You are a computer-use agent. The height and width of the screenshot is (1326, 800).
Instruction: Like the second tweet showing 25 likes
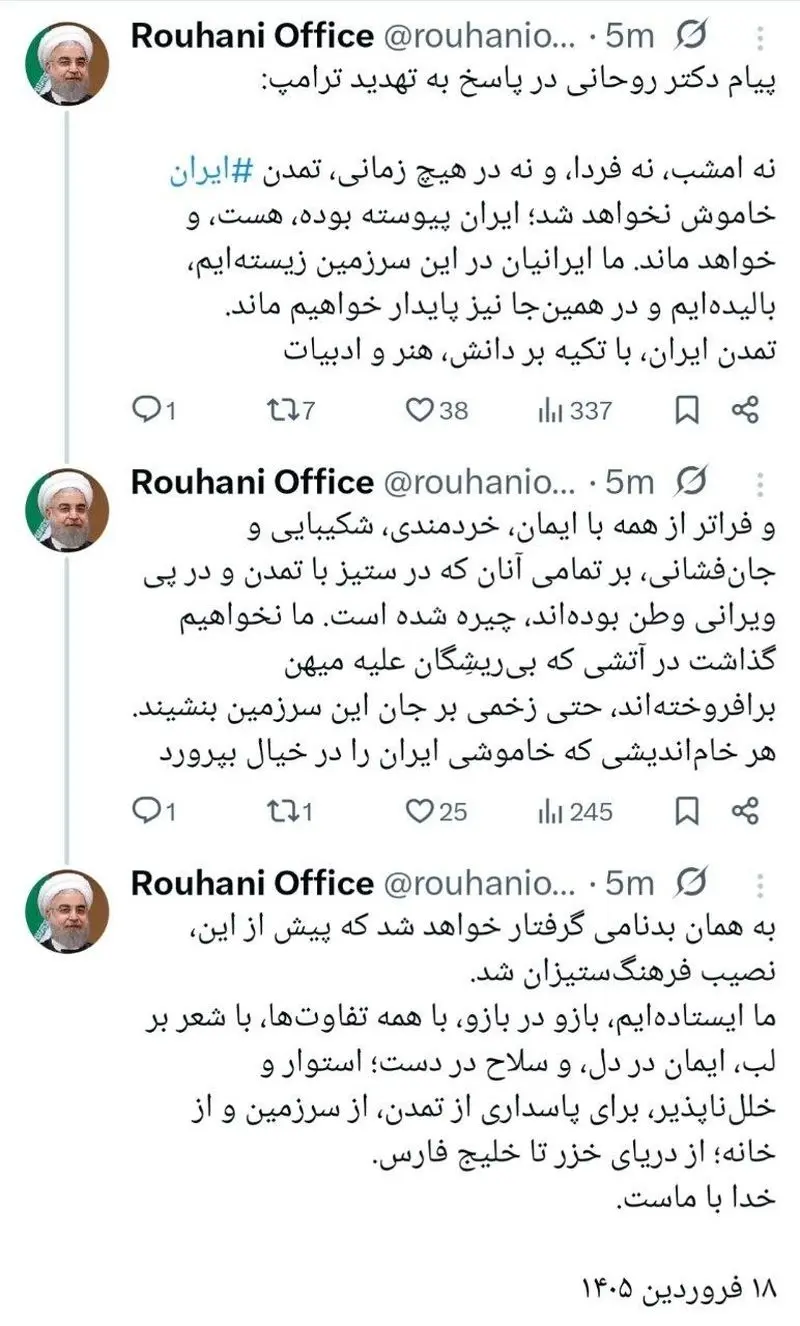pos(422,813)
